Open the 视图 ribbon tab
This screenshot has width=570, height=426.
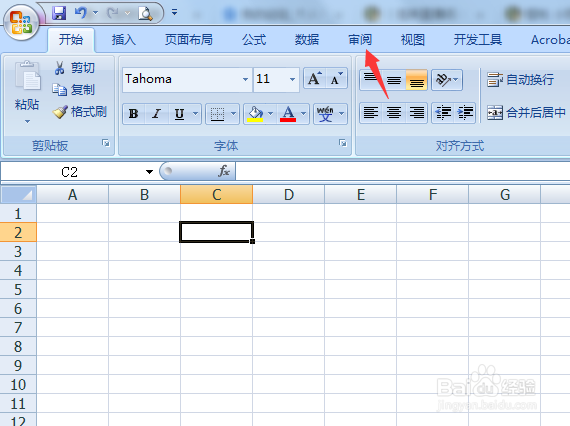pyautogui.click(x=413, y=39)
